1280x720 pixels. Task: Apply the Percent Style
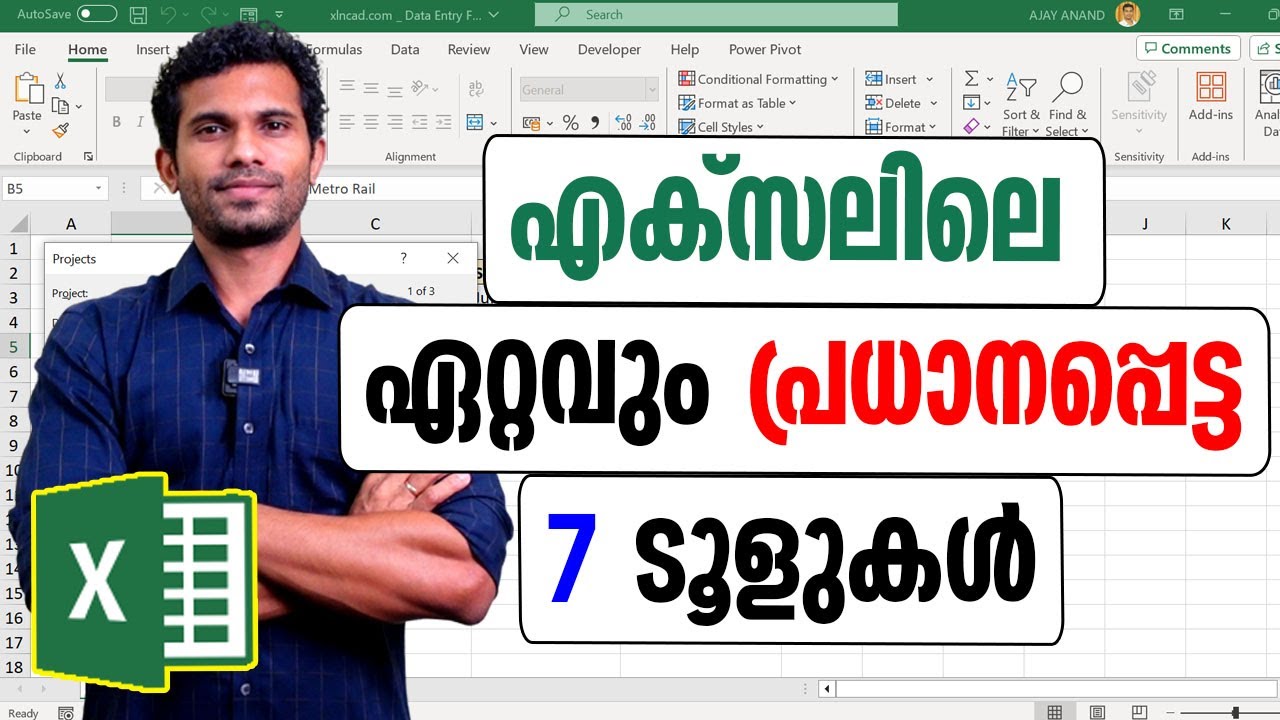click(x=571, y=123)
